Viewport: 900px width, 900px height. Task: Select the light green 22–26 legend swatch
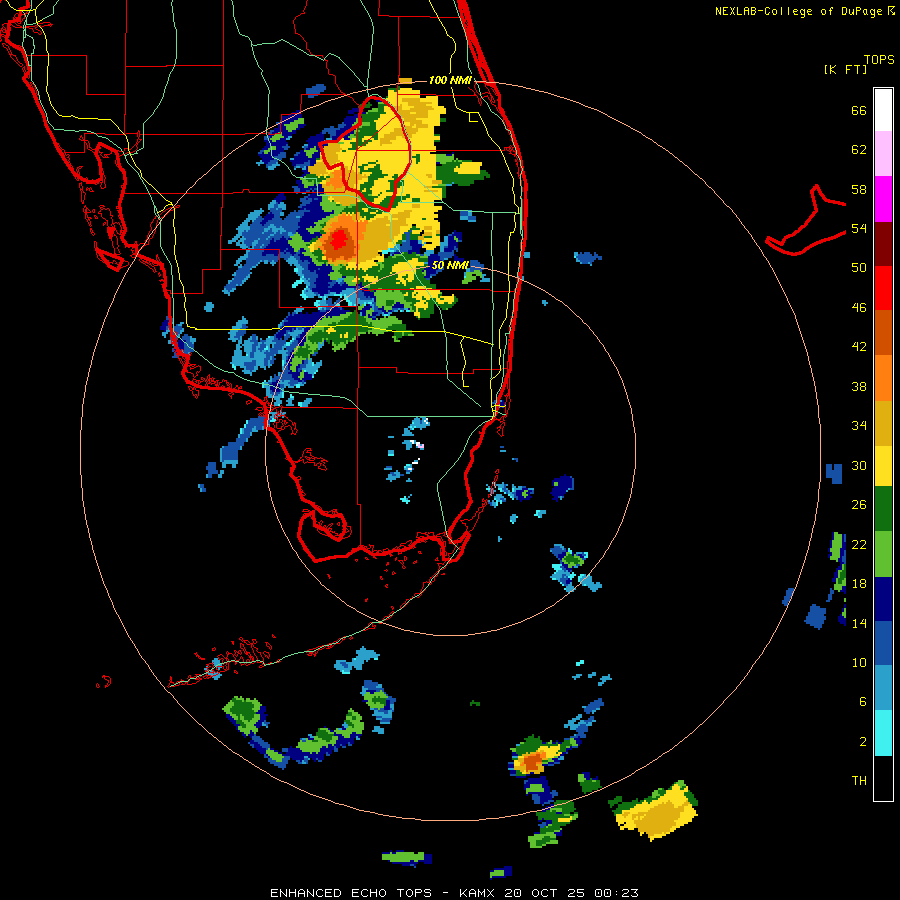pyautogui.click(x=883, y=554)
